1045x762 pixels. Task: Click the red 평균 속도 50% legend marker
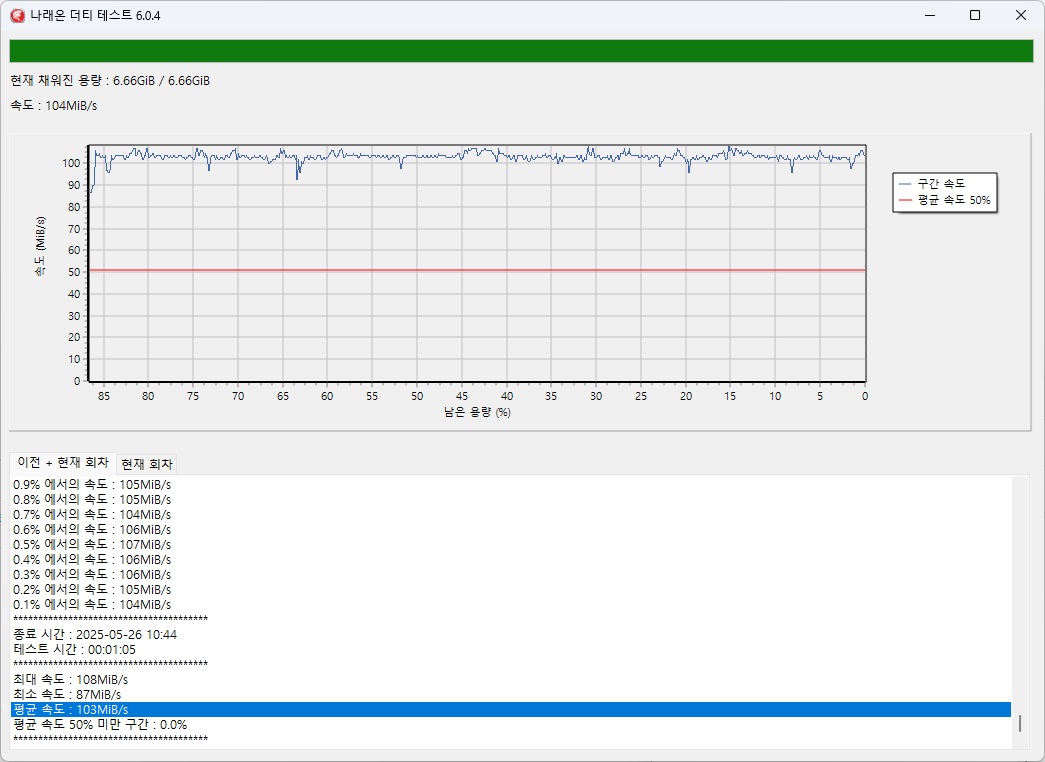[905, 200]
